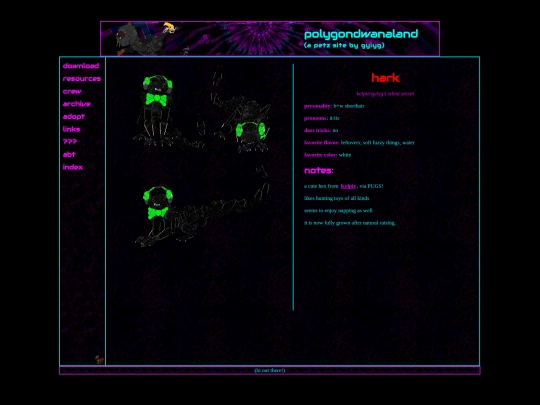Screen dimensions: 540x405
Task: Click the 'does tricks: no' line
Action: coord(321,130)
